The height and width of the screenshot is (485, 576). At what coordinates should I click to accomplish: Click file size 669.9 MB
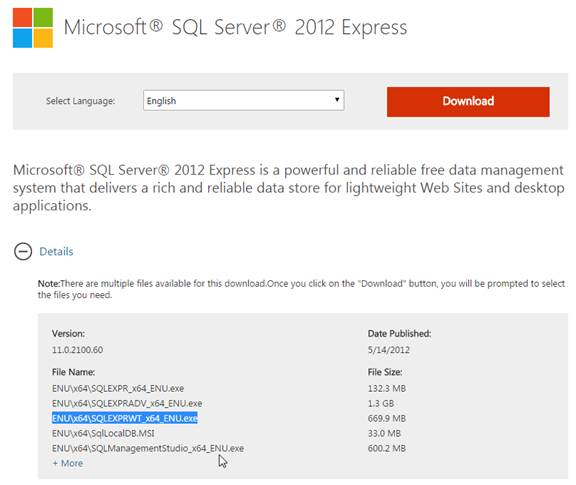point(387,418)
